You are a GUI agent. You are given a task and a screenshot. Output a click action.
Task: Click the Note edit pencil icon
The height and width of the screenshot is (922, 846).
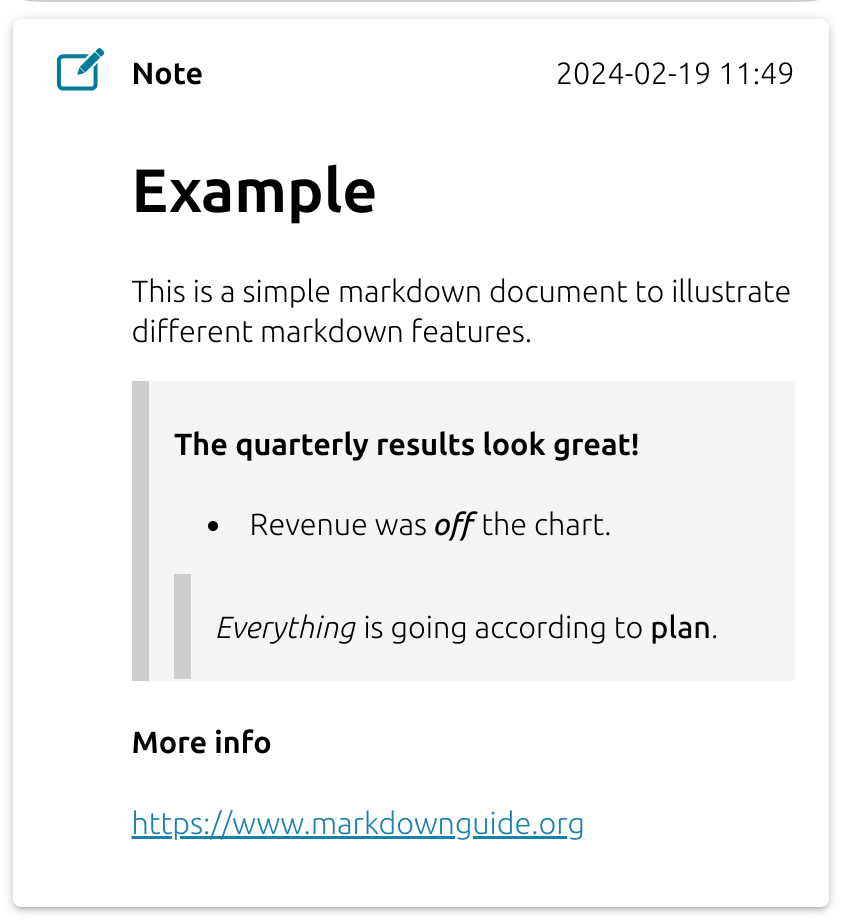pyautogui.click(x=80, y=71)
